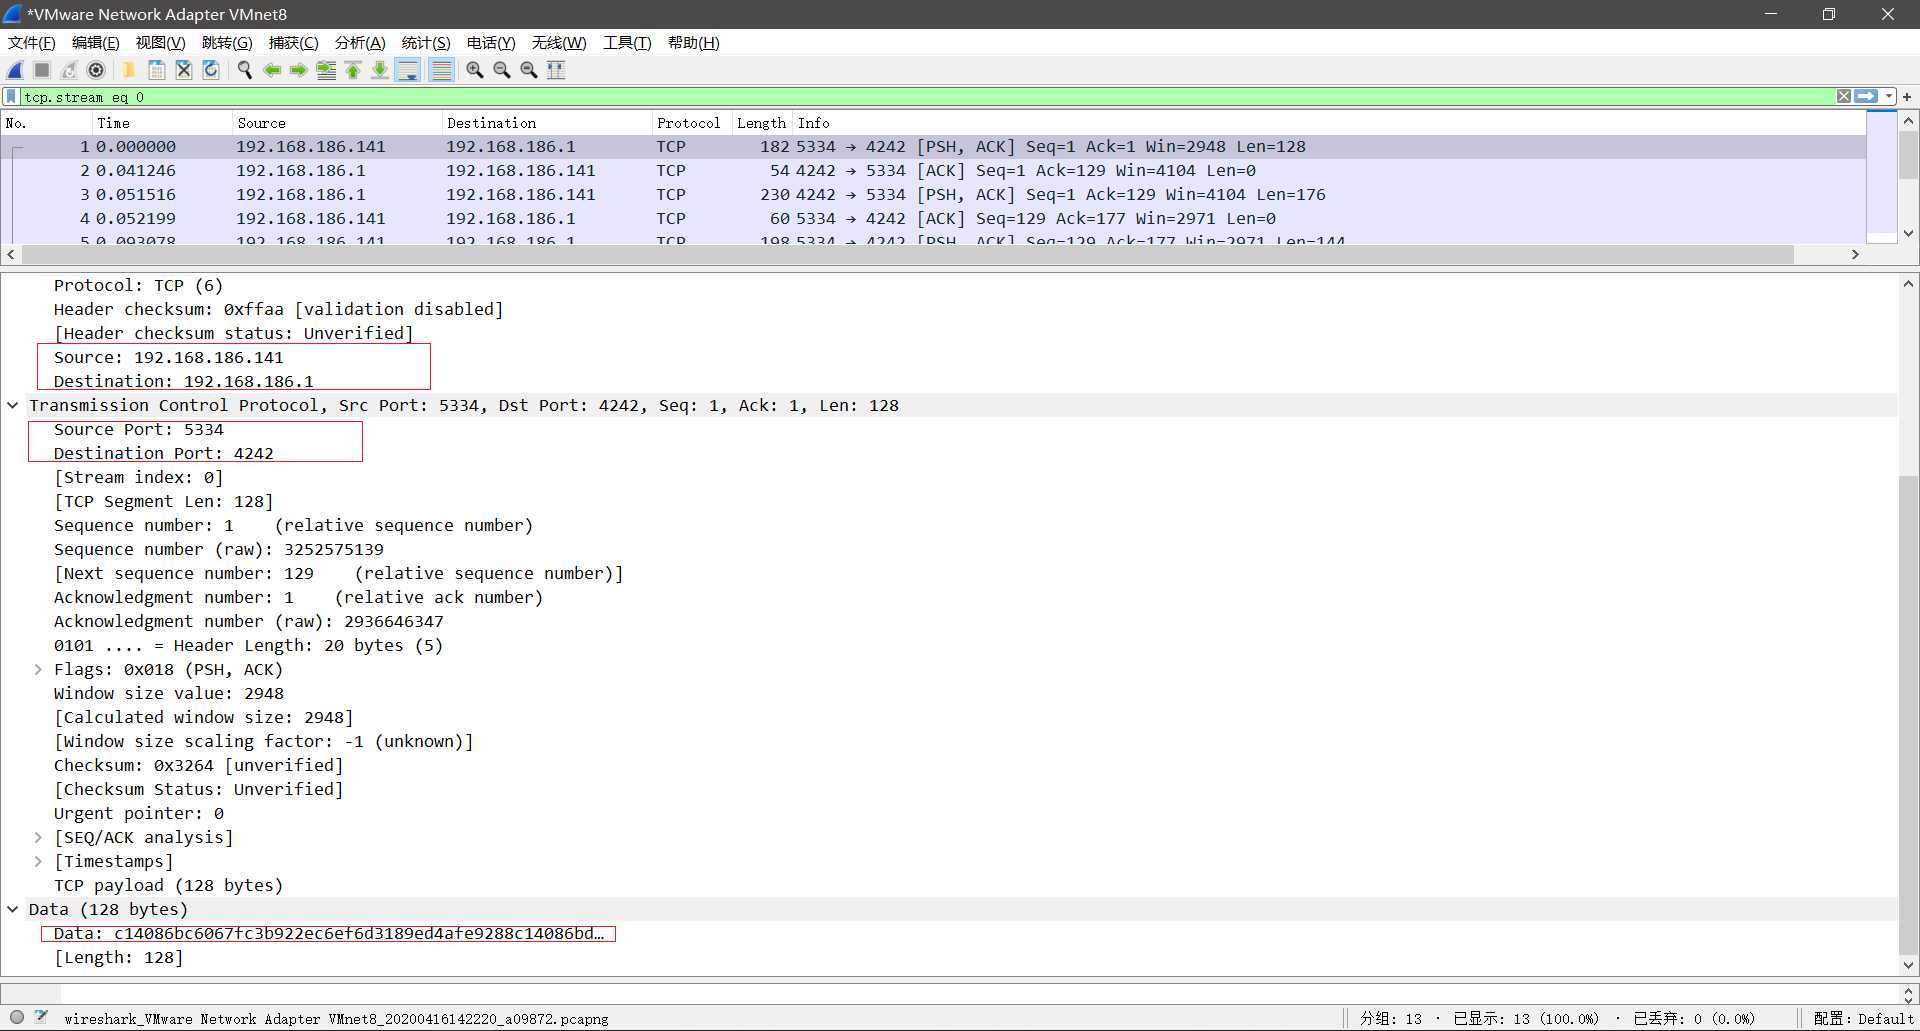This screenshot has width=1920, height=1031.
Task: Sort packets by Destination column header
Action: click(546, 123)
